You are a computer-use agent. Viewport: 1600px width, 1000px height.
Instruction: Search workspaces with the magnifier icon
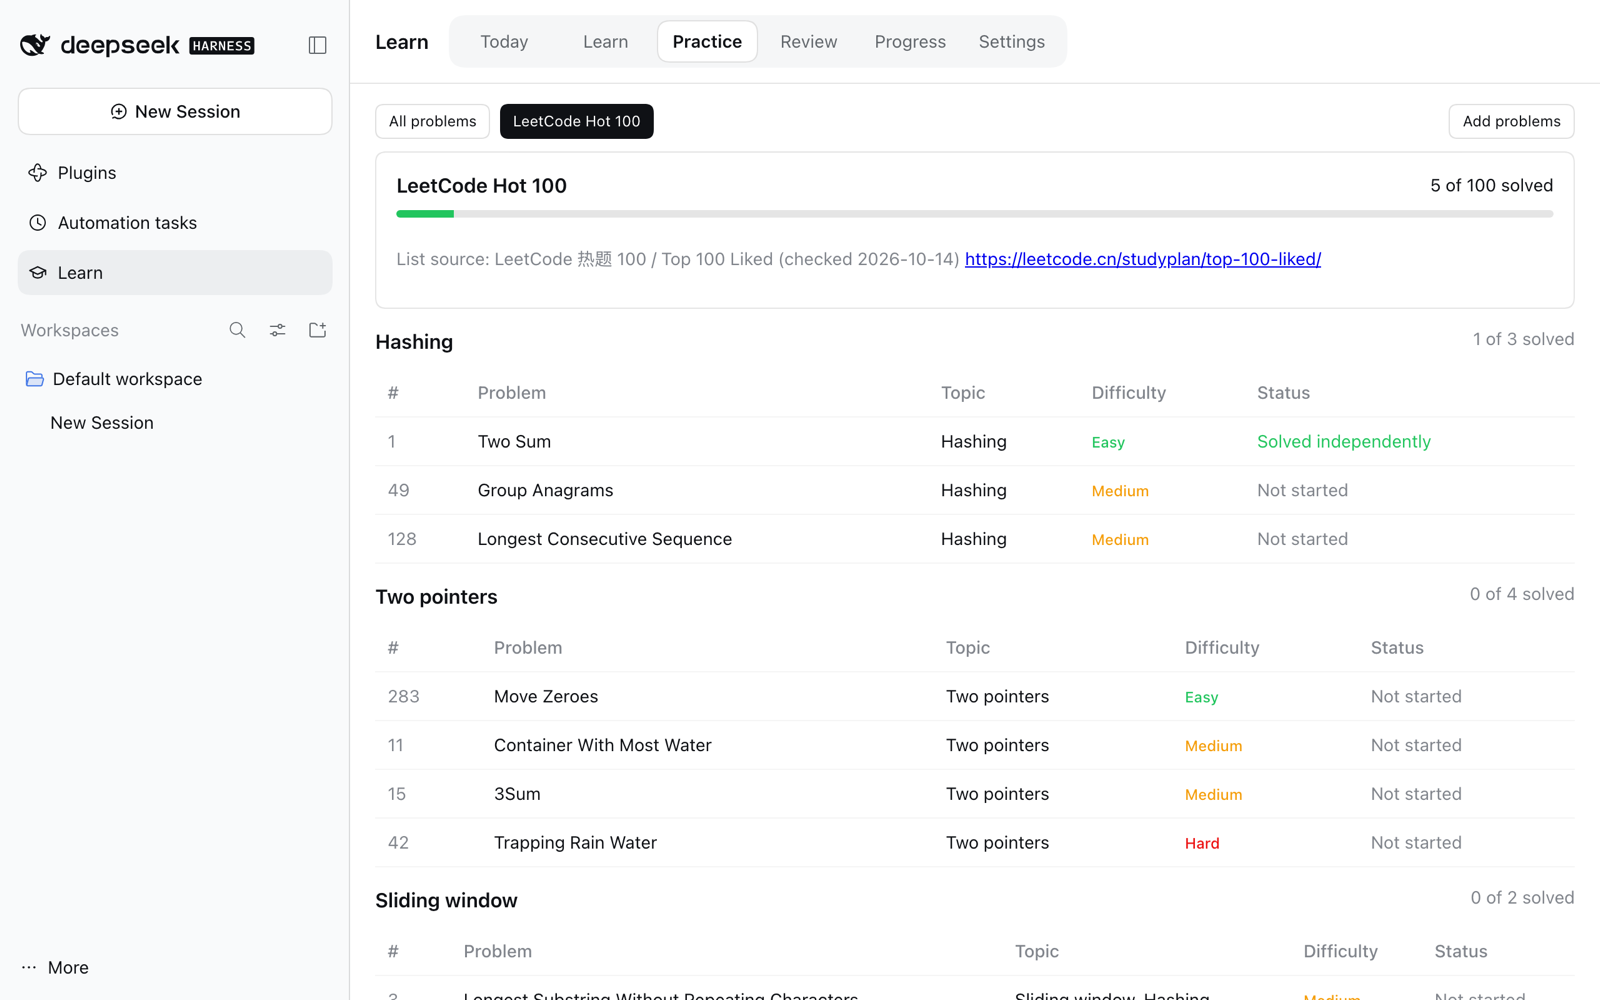[x=237, y=330]
